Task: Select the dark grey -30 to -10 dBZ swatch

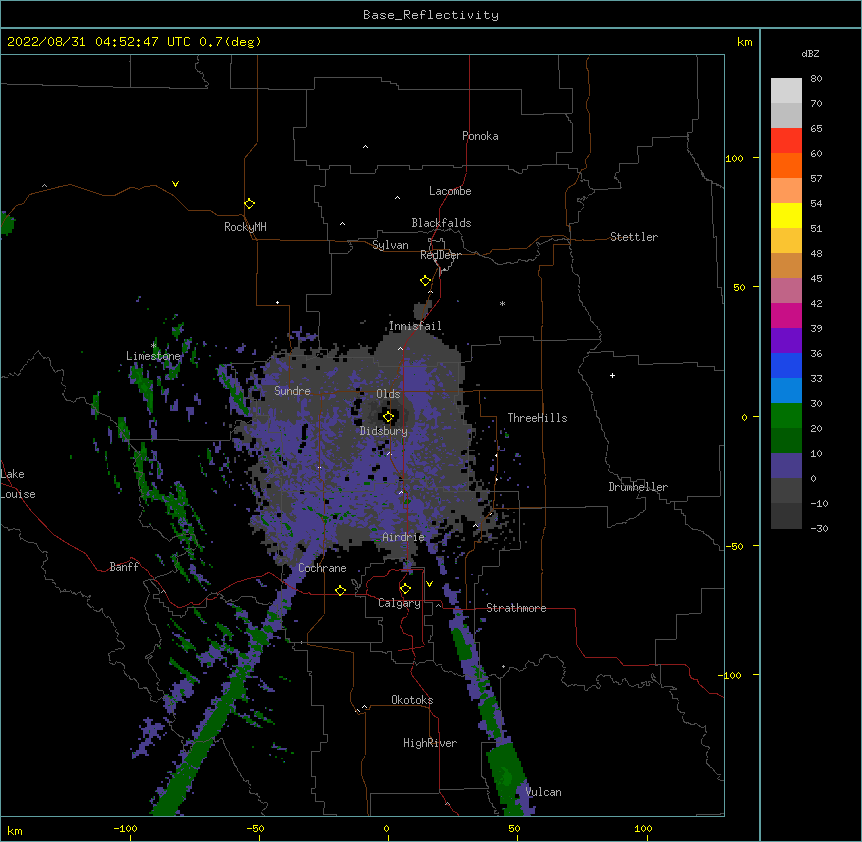Action: coord(786,516)
